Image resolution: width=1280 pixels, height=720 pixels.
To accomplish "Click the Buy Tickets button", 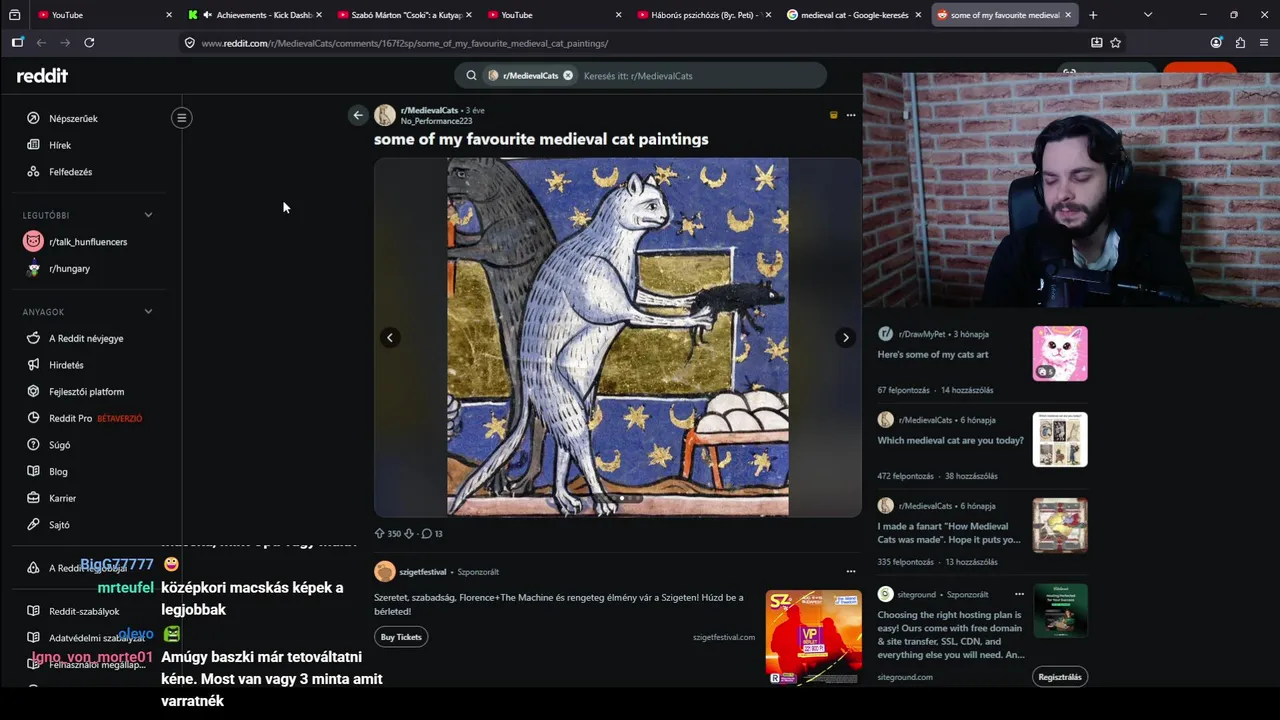I will [x=401, y=637].
